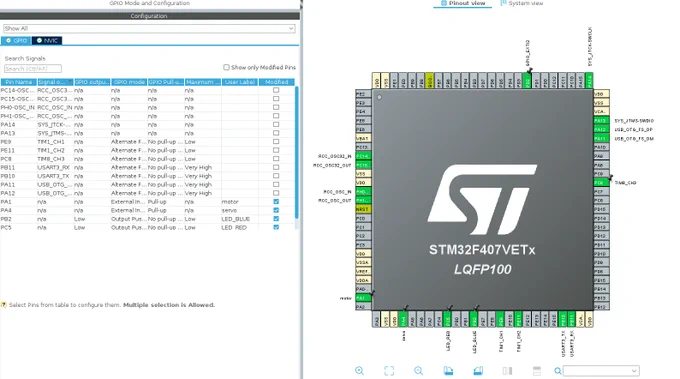The image size is (680, 379).
Task: Select the PE9 row in table
Action: pyautogui.click(x=147, y=142)
